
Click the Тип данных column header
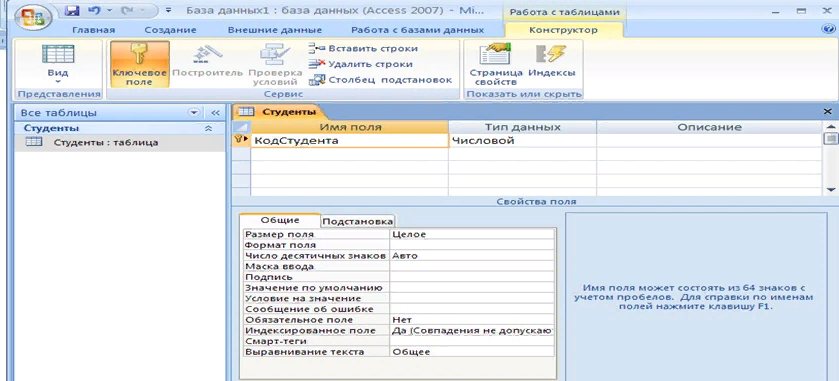click(x=522, y=127)
